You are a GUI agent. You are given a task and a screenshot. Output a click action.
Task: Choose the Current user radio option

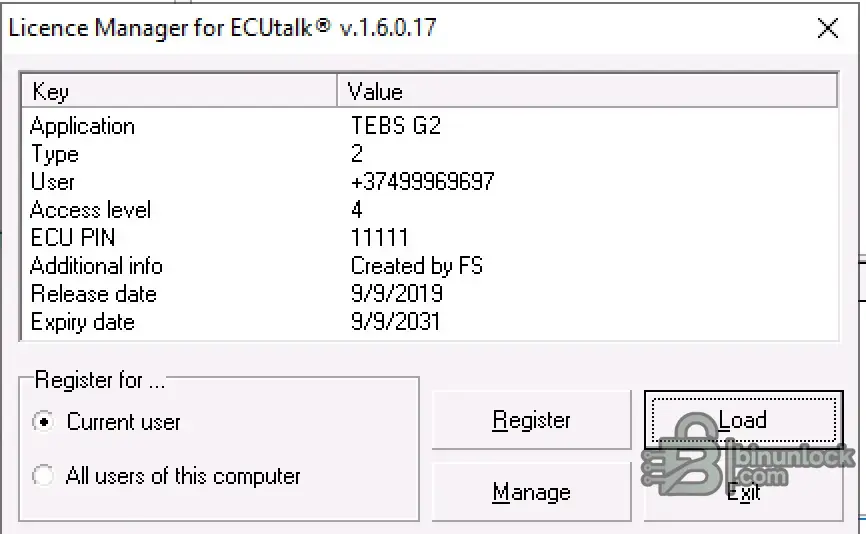[43, 421]
